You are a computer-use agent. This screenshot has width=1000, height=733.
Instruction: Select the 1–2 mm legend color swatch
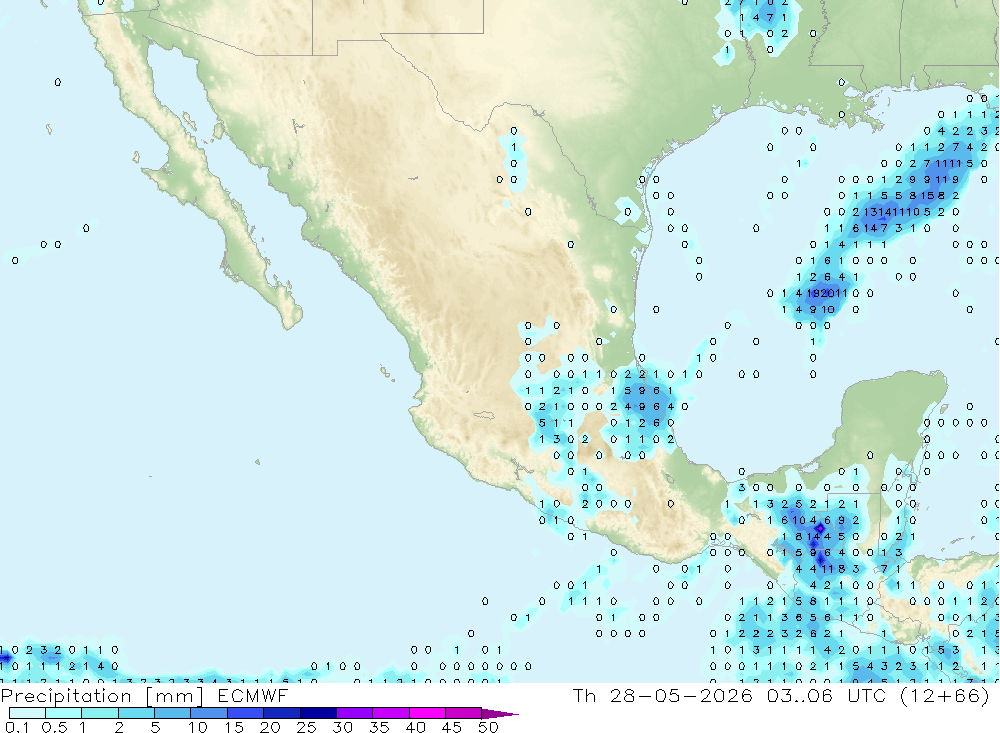[99, 713]
